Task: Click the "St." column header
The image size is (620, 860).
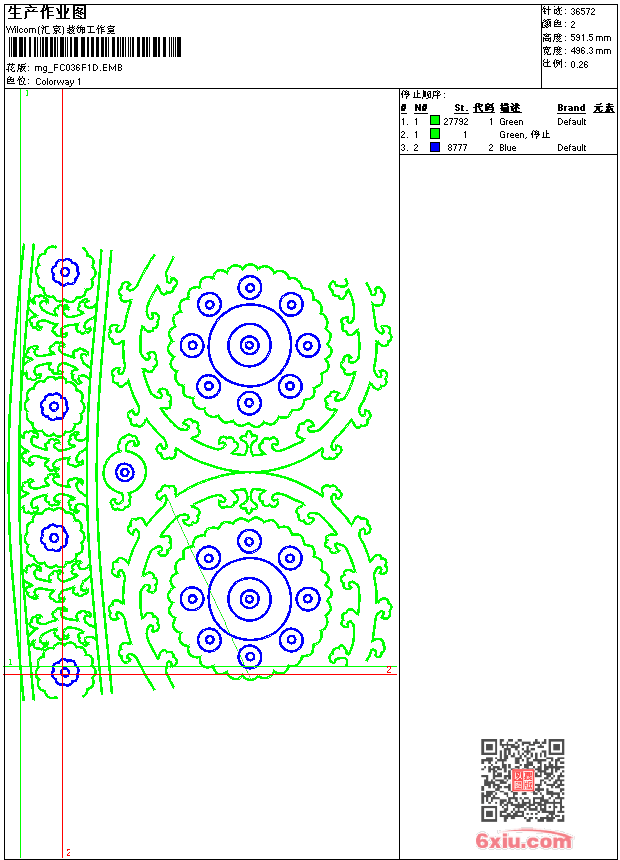Action: pos(461,108)
